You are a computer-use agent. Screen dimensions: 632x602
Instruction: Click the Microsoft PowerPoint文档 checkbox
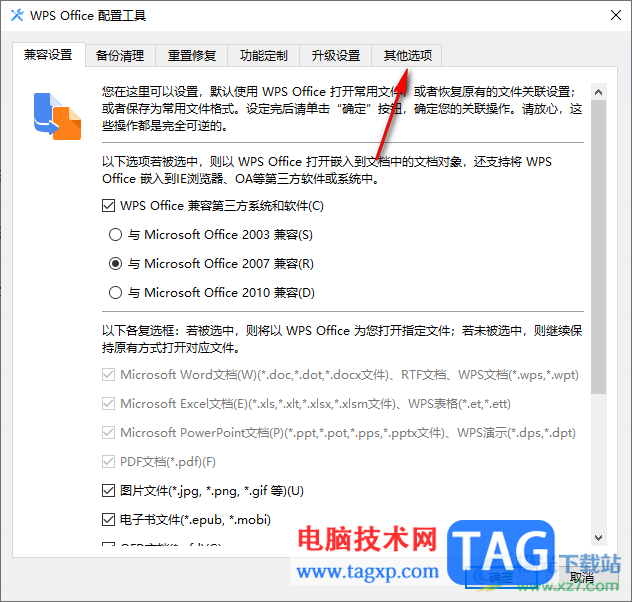pyautogui.click(x=108, y=433)
